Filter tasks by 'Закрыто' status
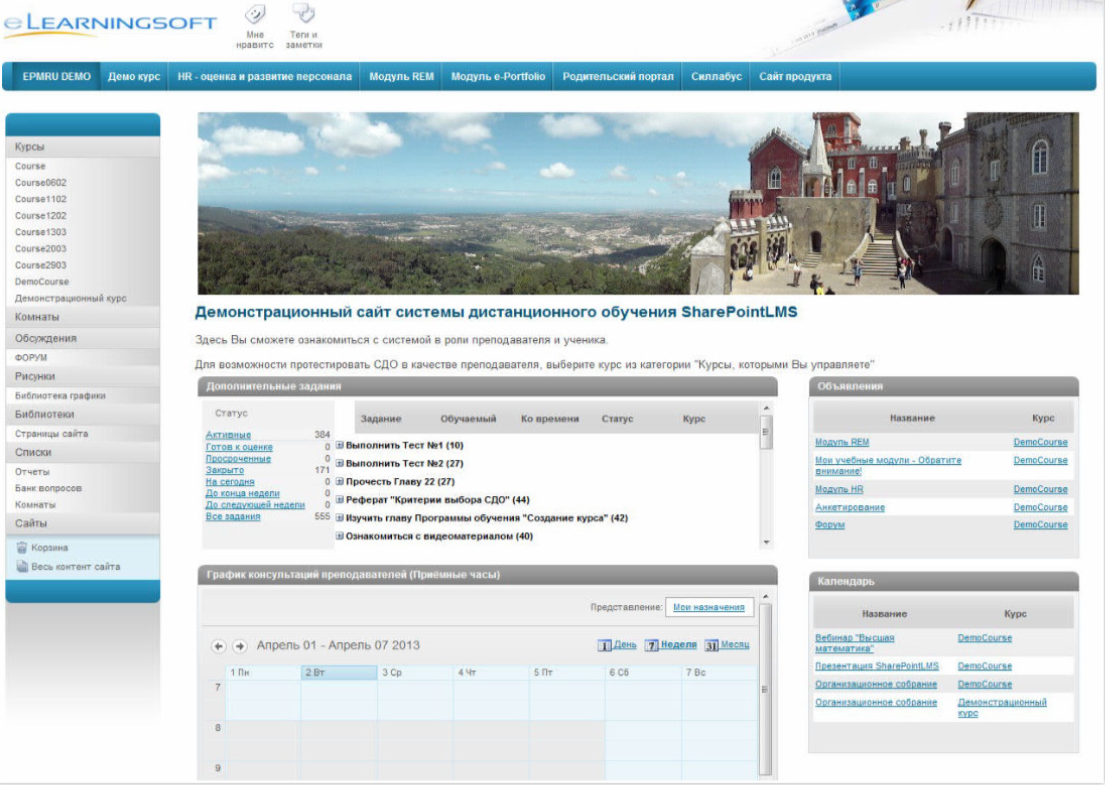This screenshot has height=785, width=1105. coord(225,470)
